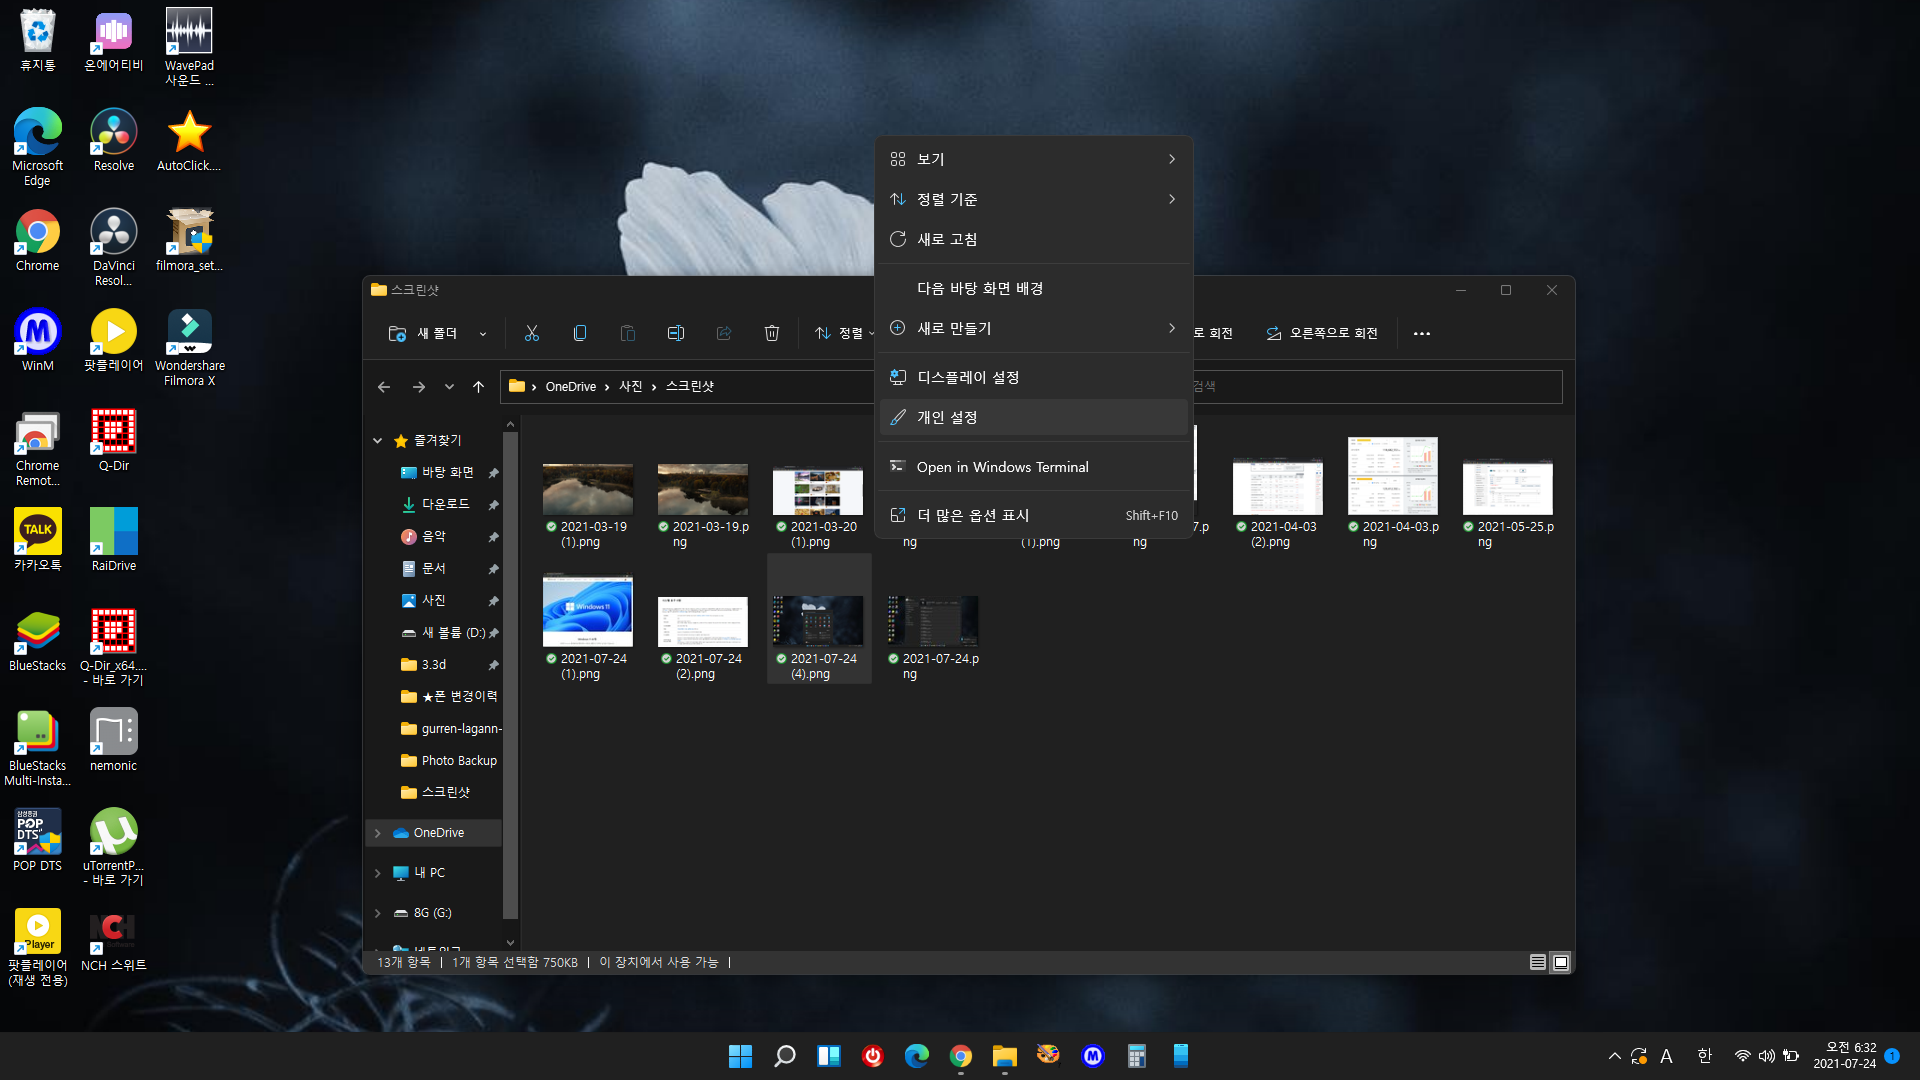This screenshot has height=1080, width=1920.
Task: Expand the OneDrive tree node
Action: (378, 833)
